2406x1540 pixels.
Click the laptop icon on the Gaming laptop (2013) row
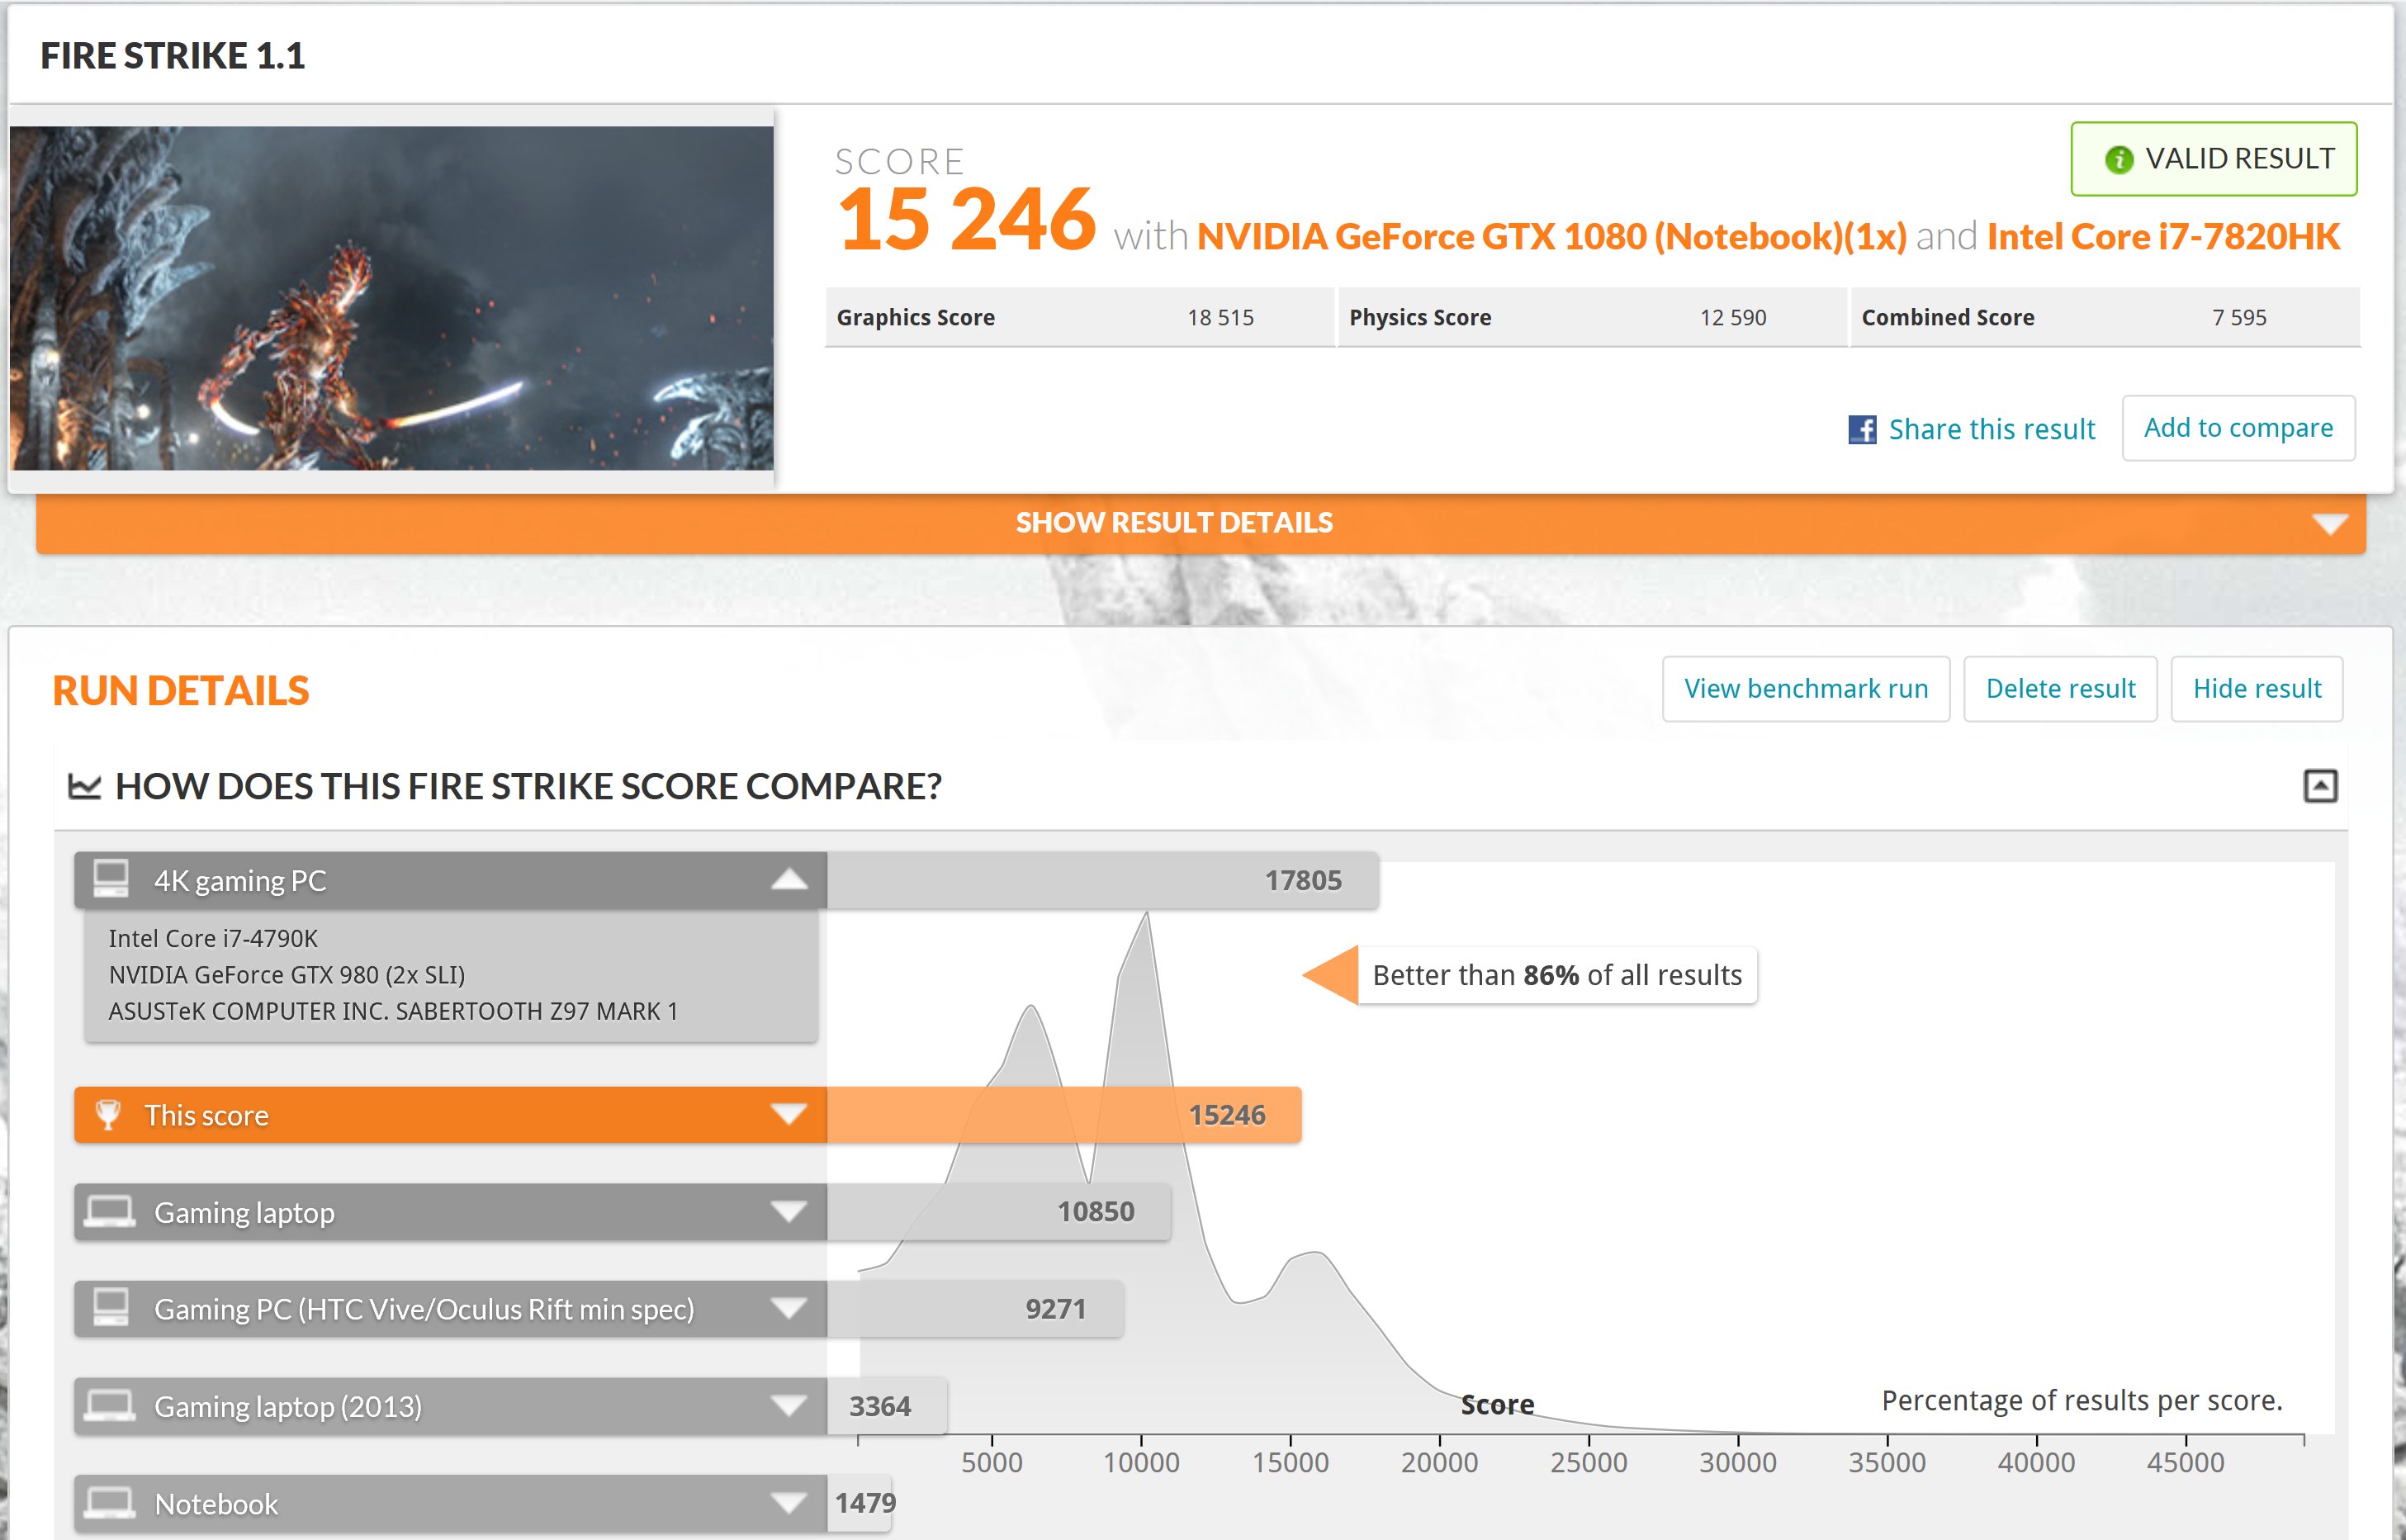pyautogui.click(x=110, y=1405)
